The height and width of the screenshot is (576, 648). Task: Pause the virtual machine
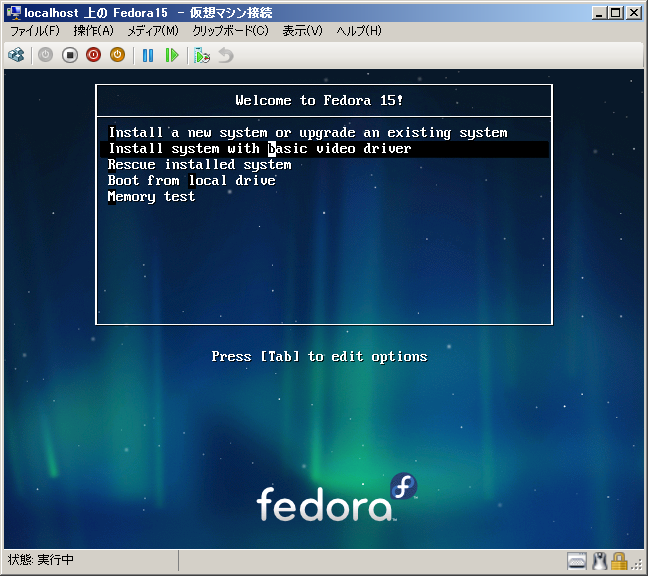click(x=148, y=55)
